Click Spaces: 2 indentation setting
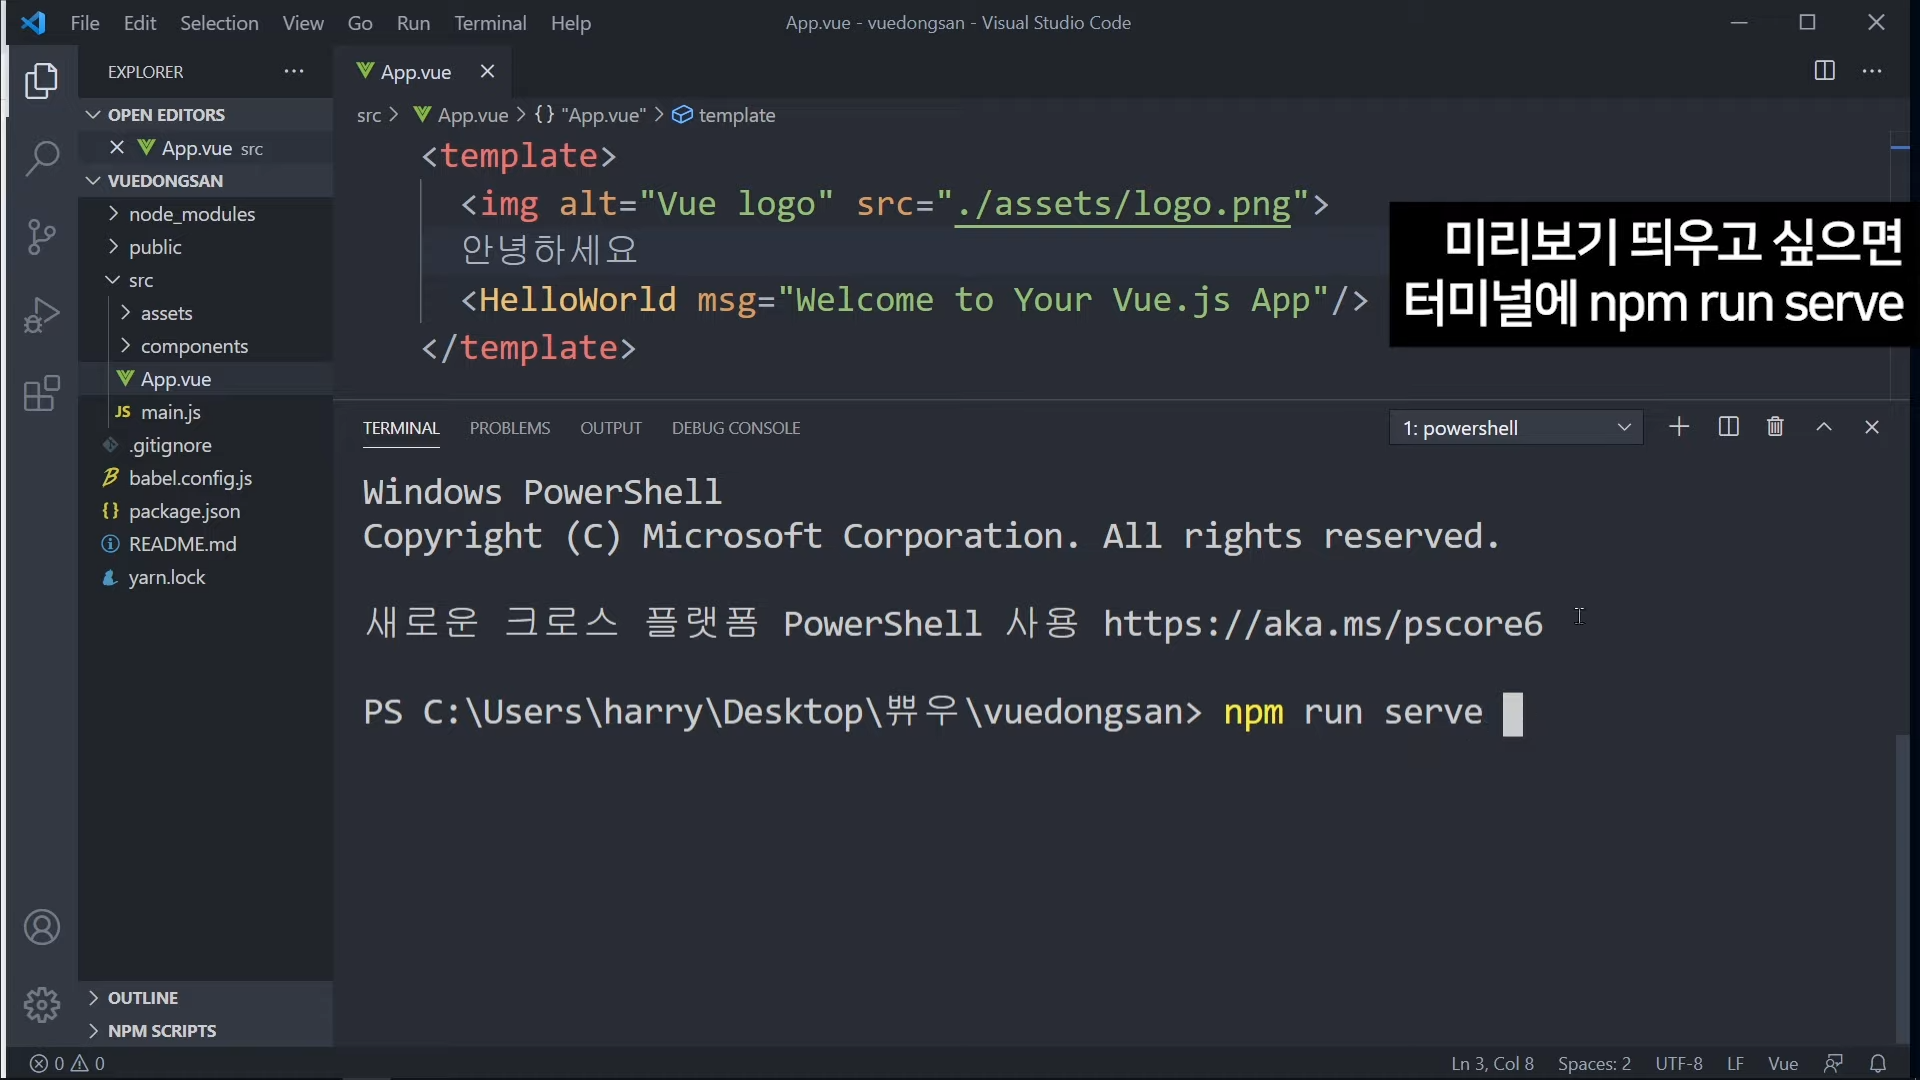The image size is (1920, 1080). pos(1594,1064)
